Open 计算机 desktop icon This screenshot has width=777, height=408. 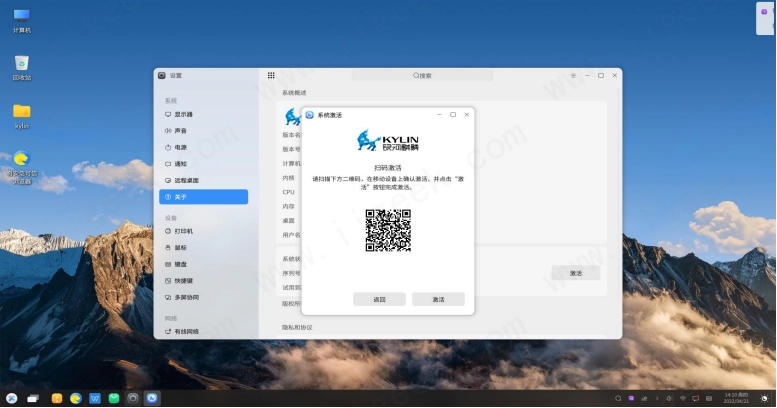click(21, 18)
